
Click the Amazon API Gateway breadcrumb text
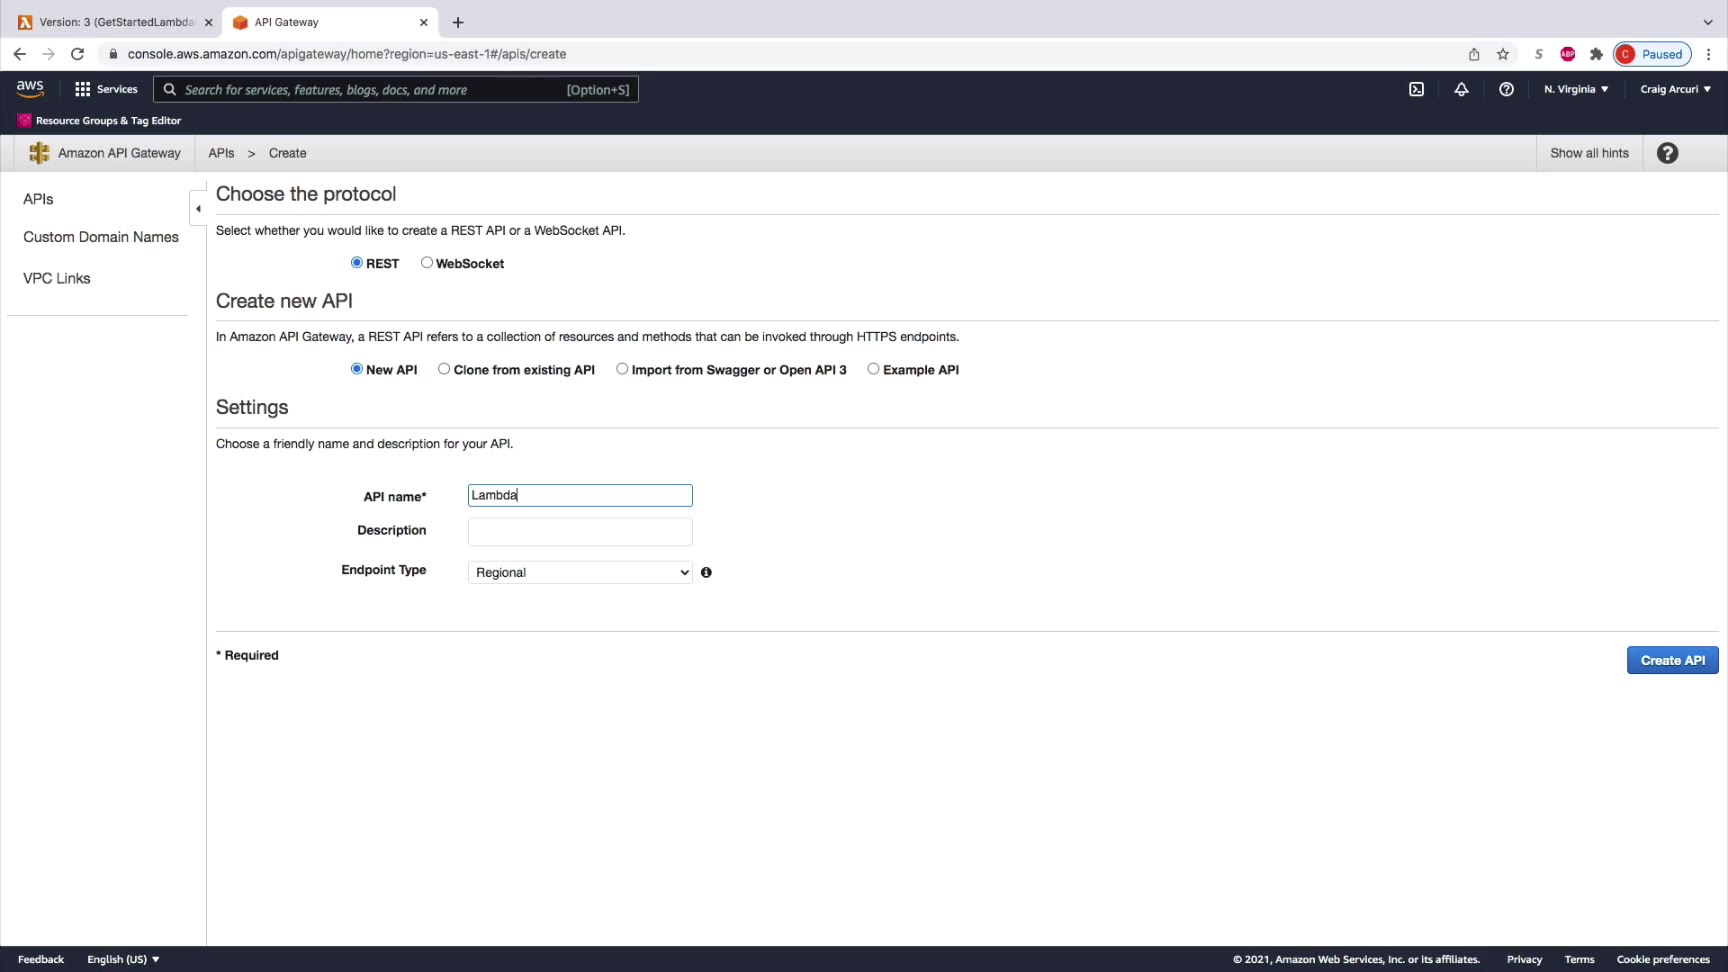(119, 153)
